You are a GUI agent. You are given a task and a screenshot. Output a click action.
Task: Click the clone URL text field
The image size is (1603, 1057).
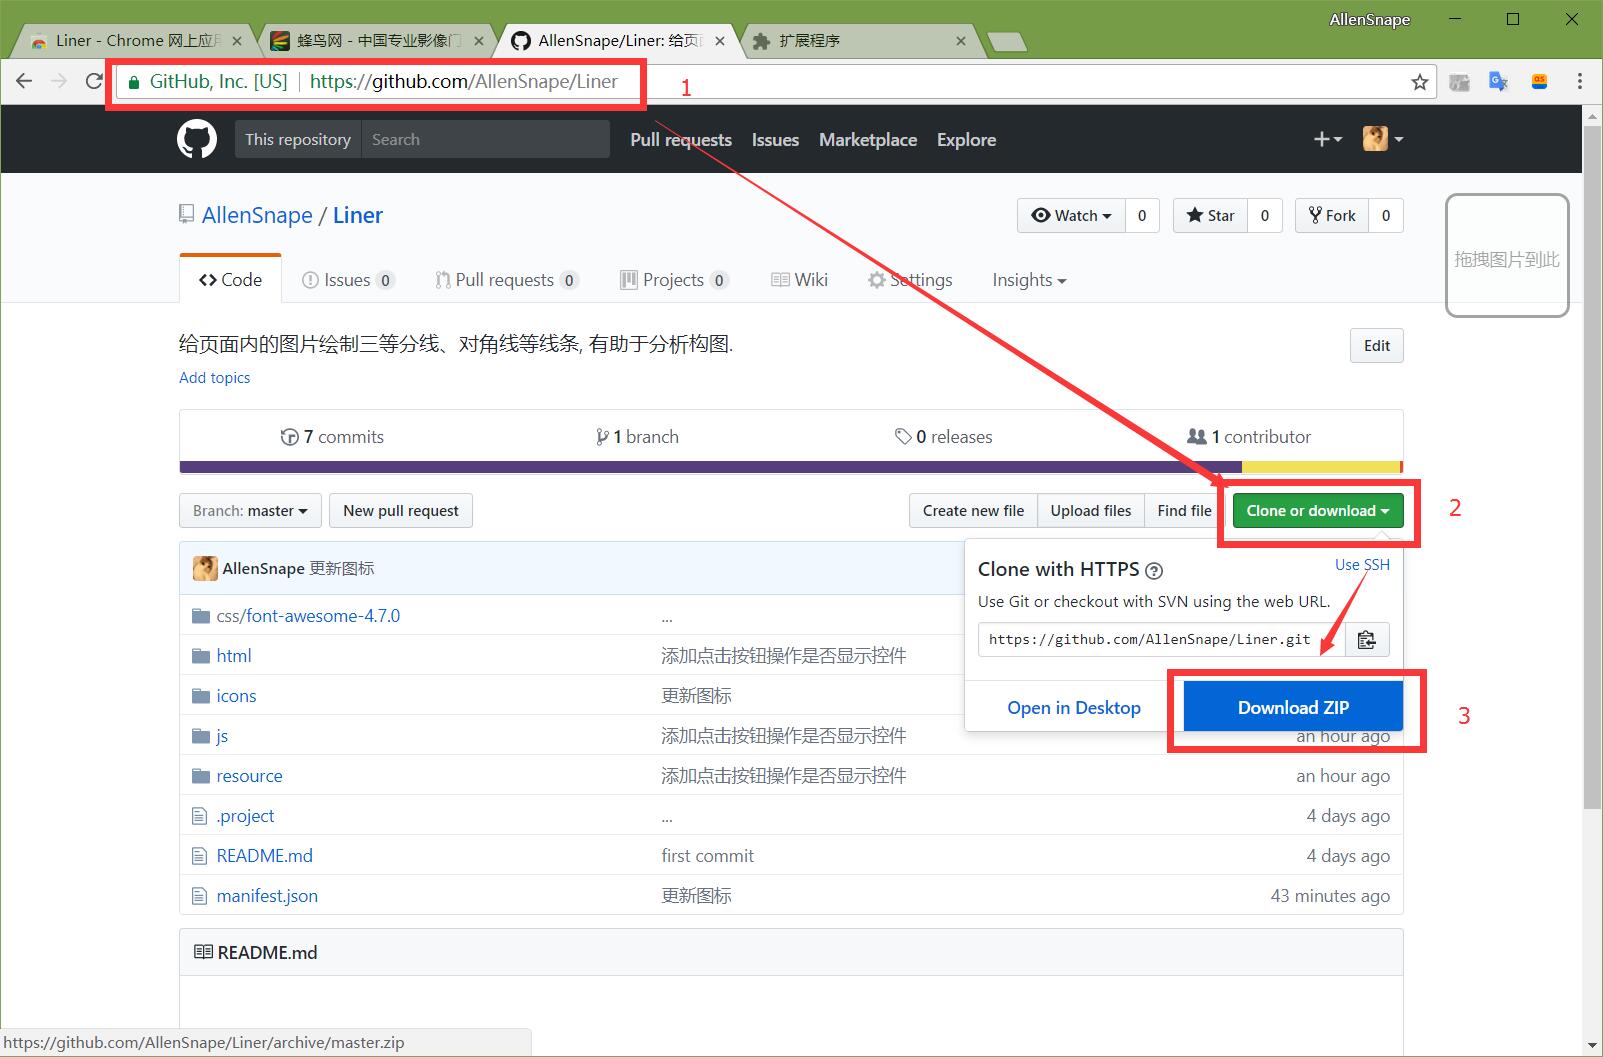pos(1162,640)
